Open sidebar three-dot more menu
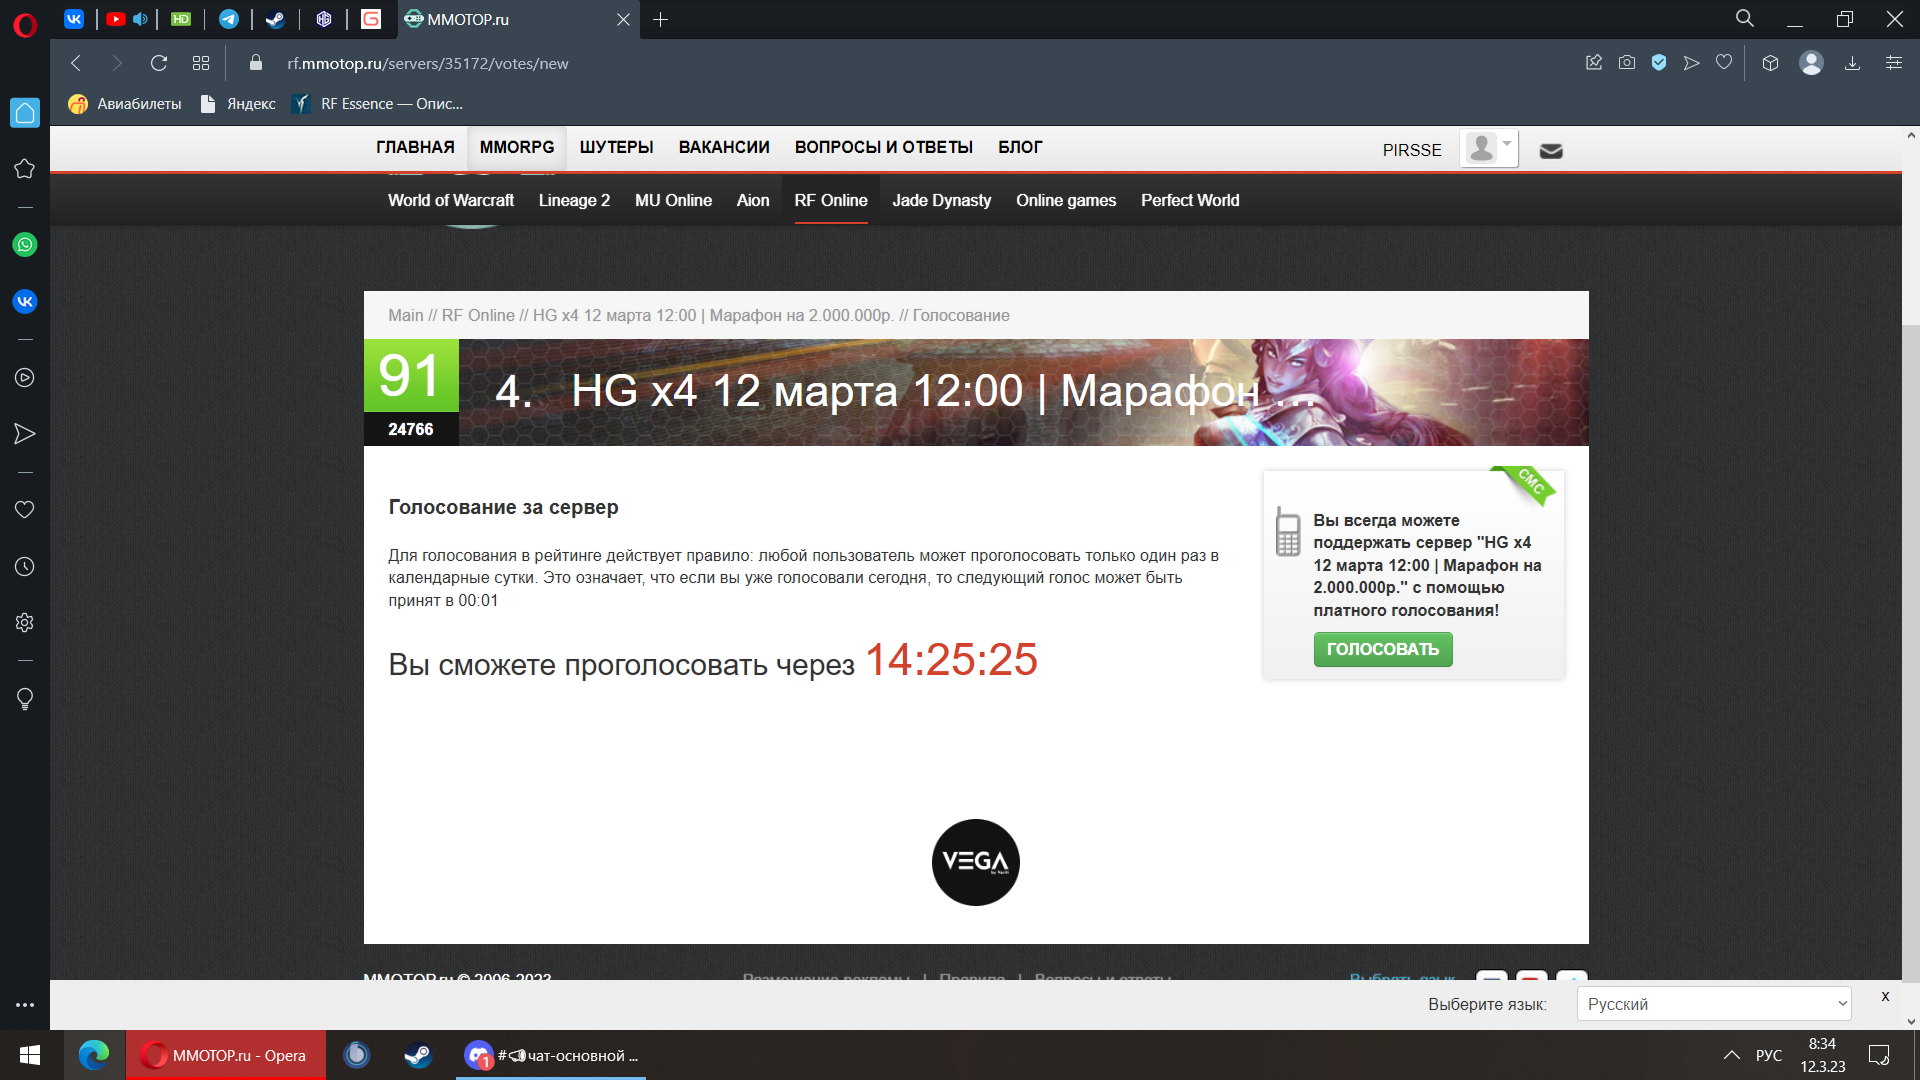 (x=25, y=1005)
